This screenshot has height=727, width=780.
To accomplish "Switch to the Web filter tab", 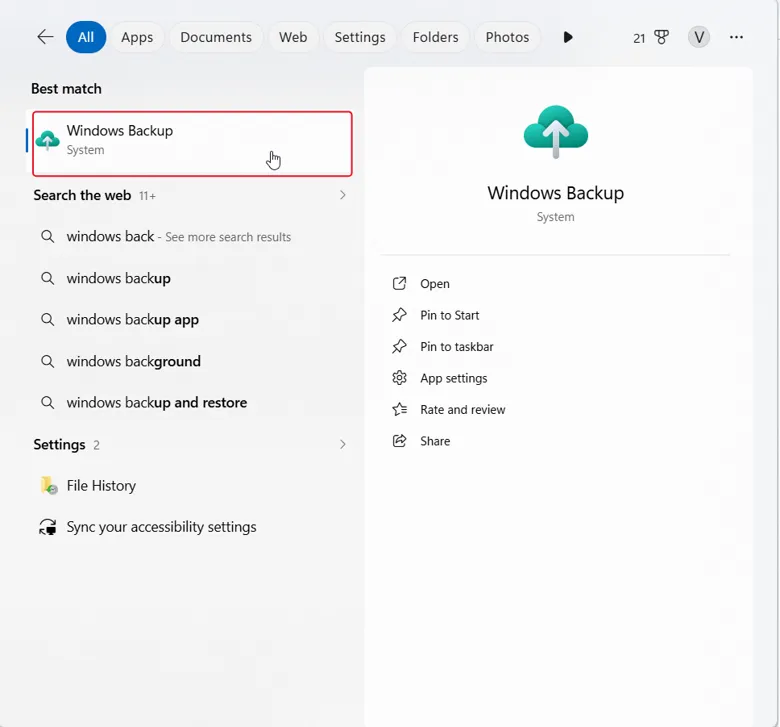I will click(293, 37).
